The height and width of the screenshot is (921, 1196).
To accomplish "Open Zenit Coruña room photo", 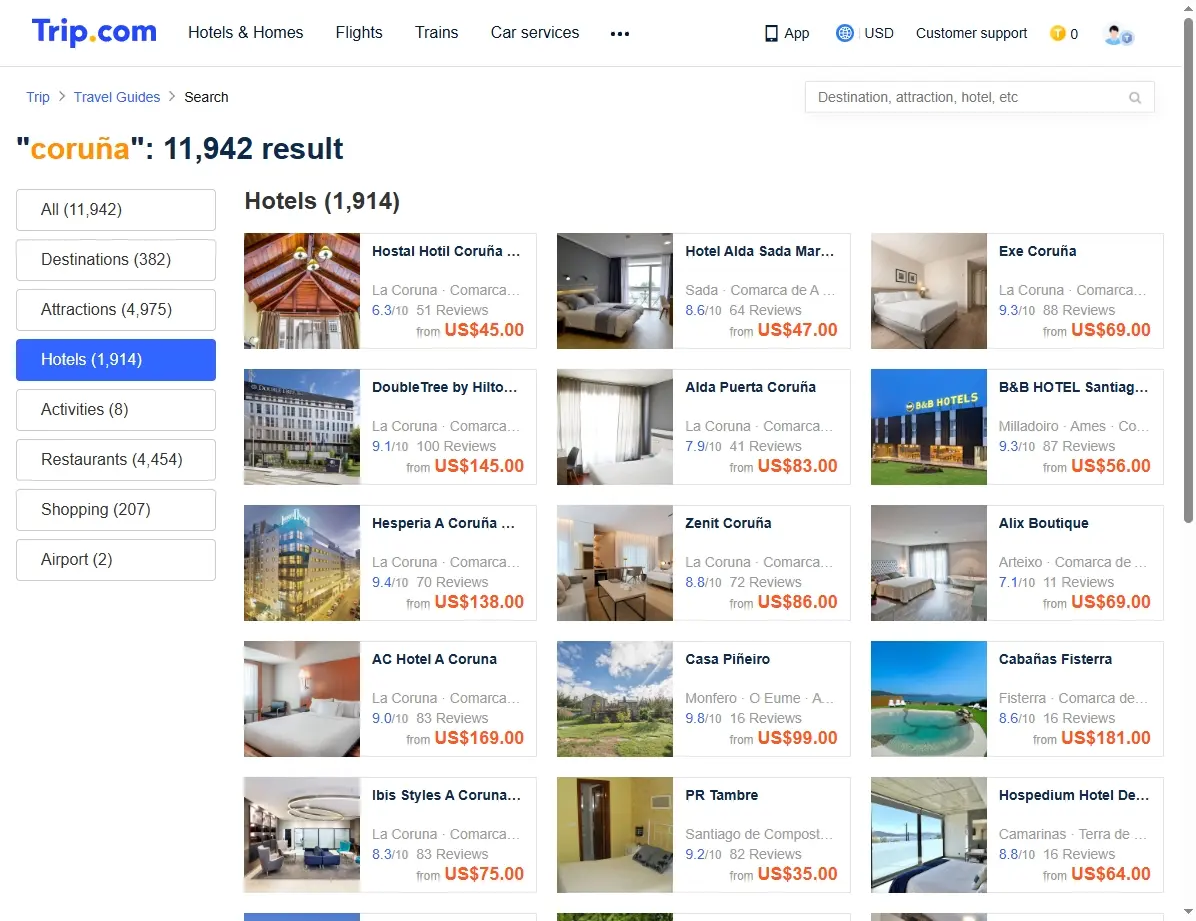I will pyautogui.click(x=615, y=563).
